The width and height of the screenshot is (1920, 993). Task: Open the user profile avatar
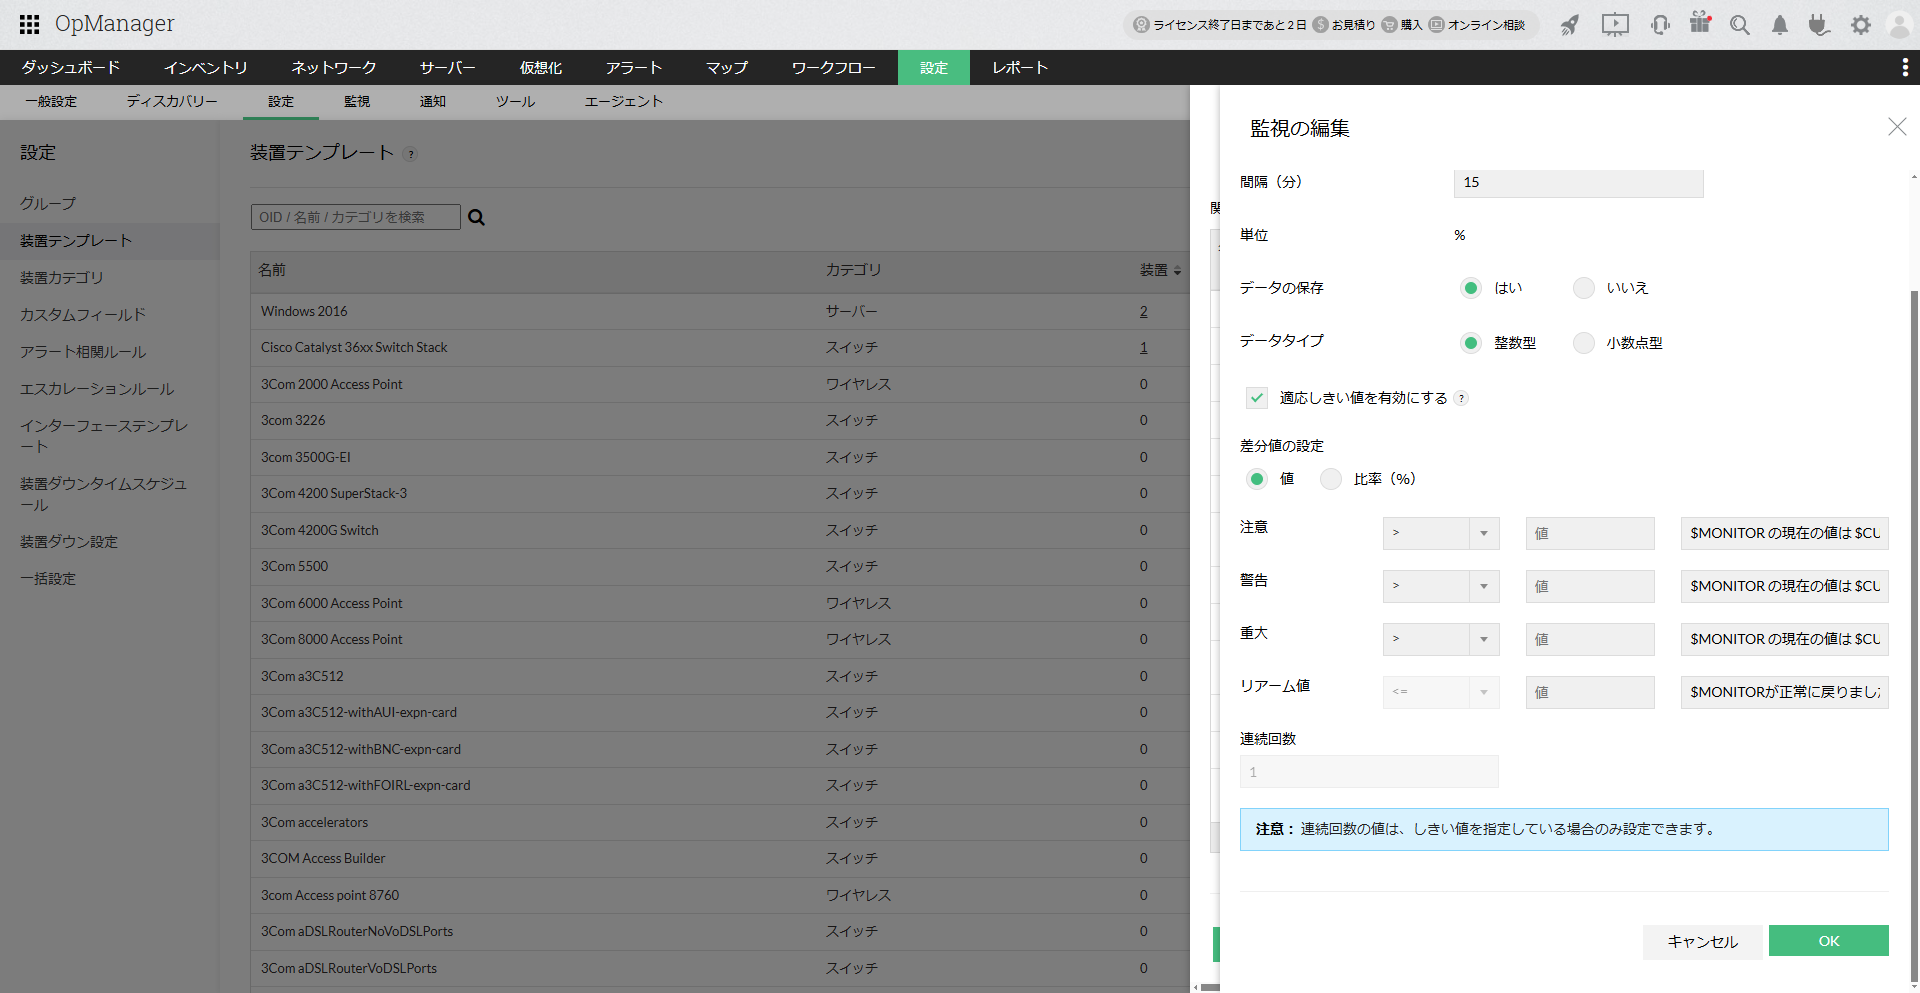point(1900,25)
